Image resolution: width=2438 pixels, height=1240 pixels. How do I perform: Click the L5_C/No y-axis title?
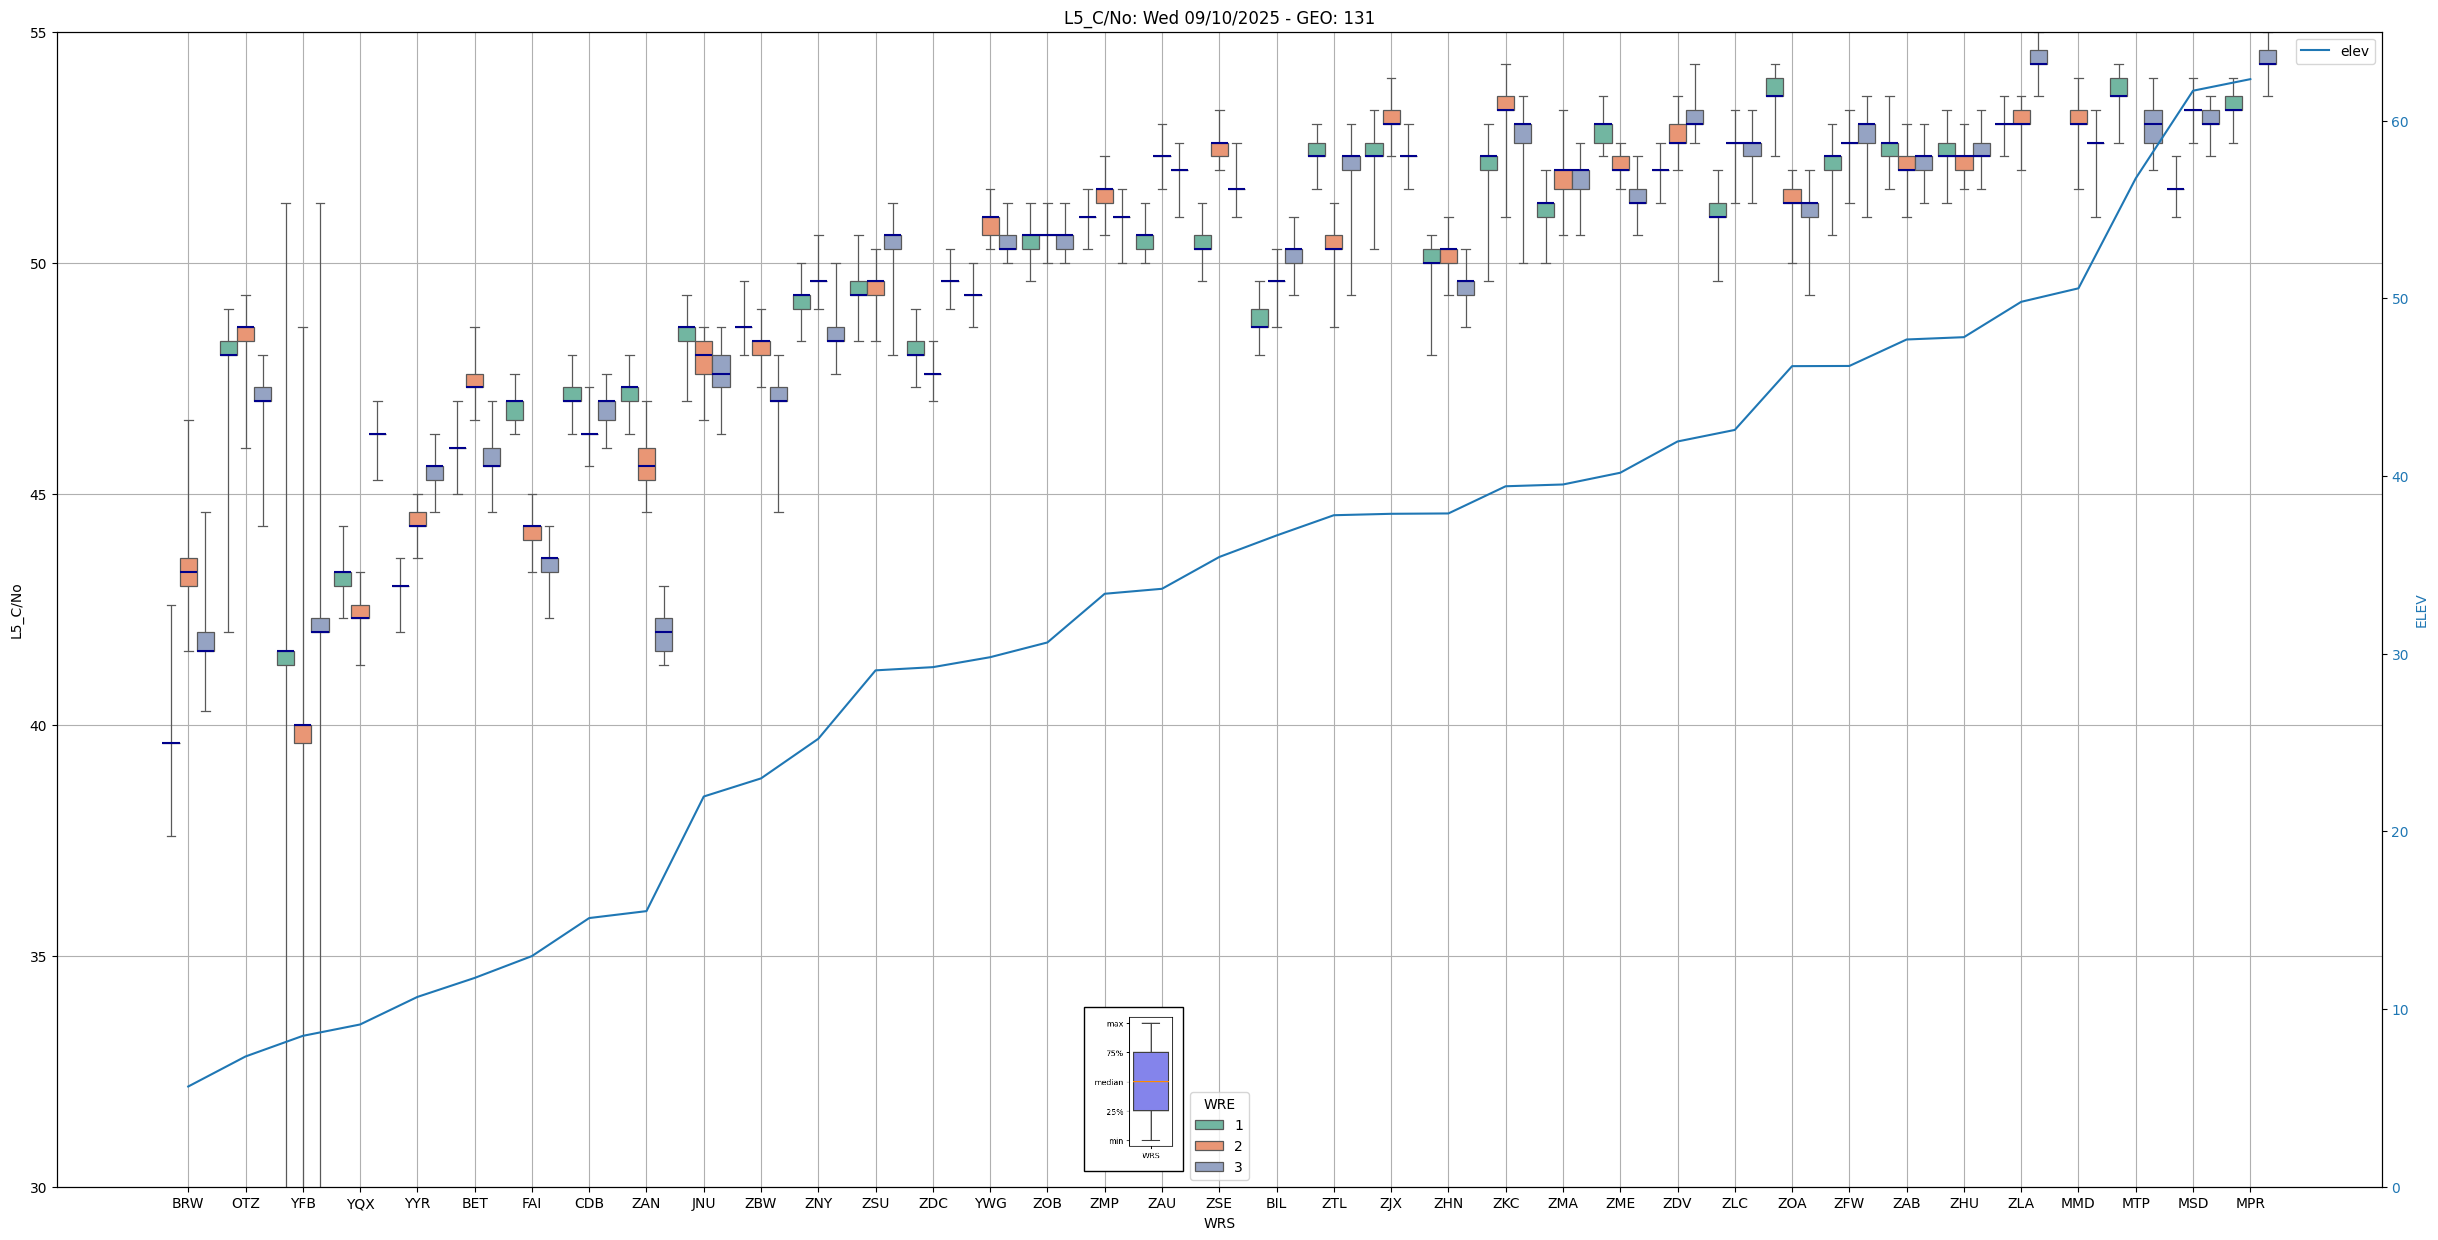tap(16, 611)
